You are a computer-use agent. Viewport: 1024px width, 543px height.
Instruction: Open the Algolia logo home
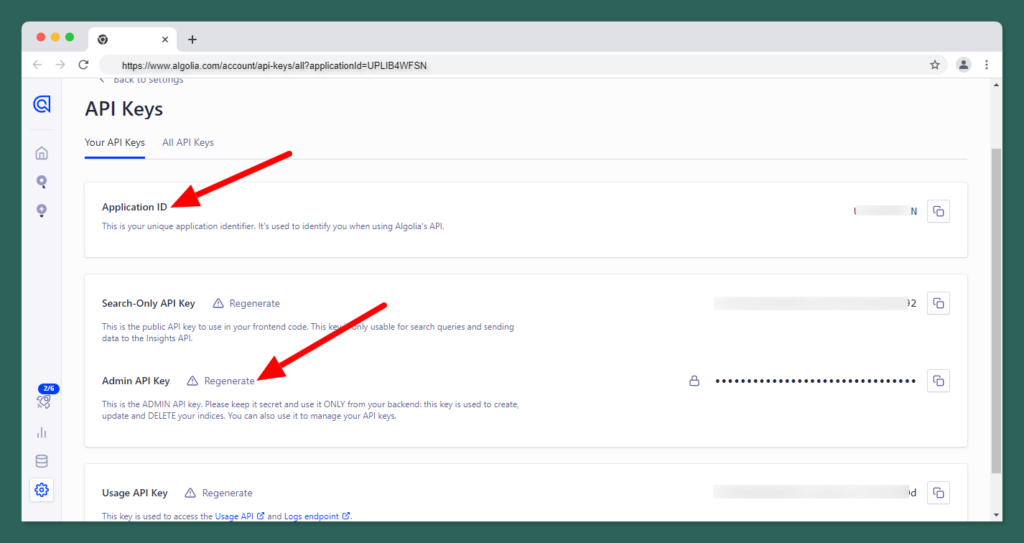pyautogui.click(x=42, y=105)
